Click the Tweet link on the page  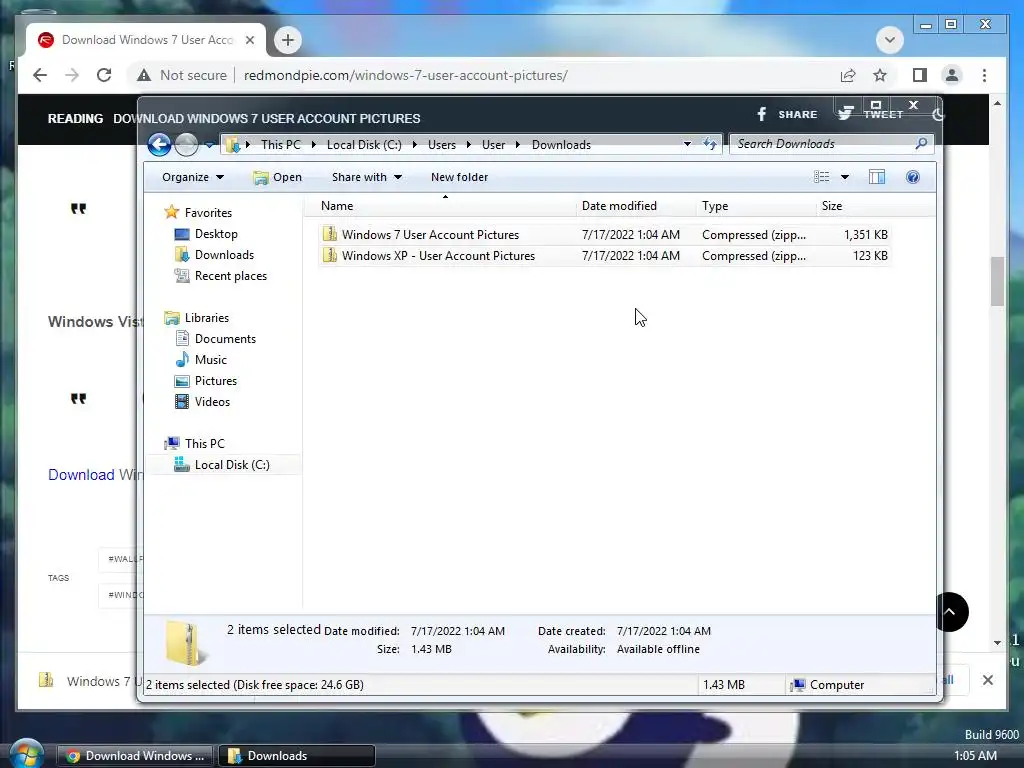coord(871,114)
